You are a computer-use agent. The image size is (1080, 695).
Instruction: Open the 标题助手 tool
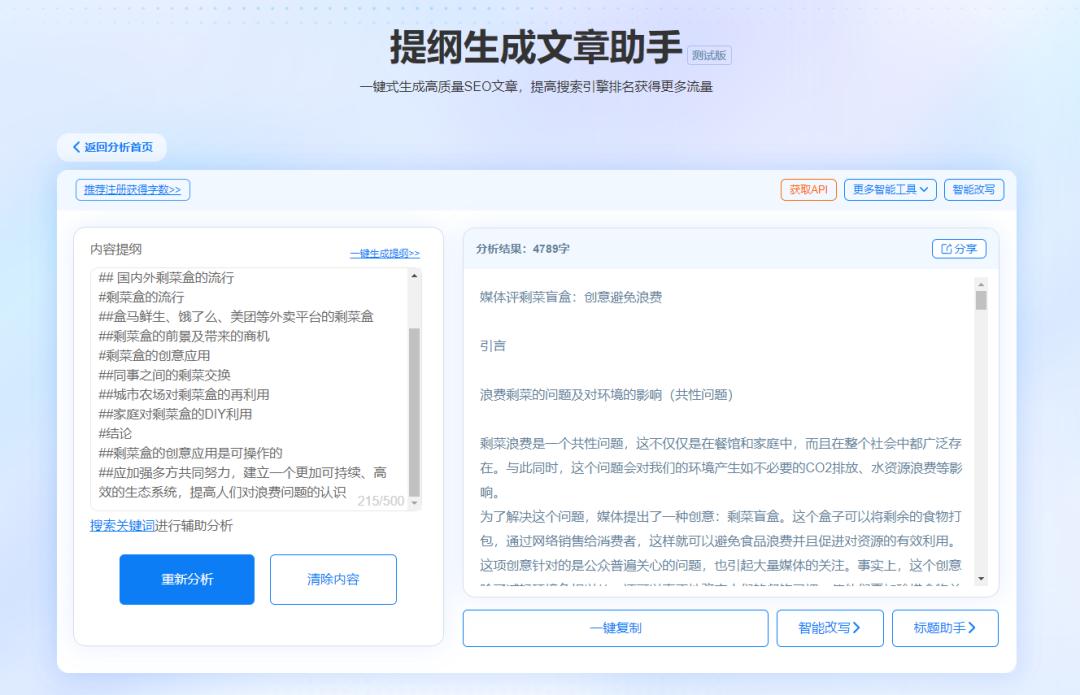click(944, 628)
